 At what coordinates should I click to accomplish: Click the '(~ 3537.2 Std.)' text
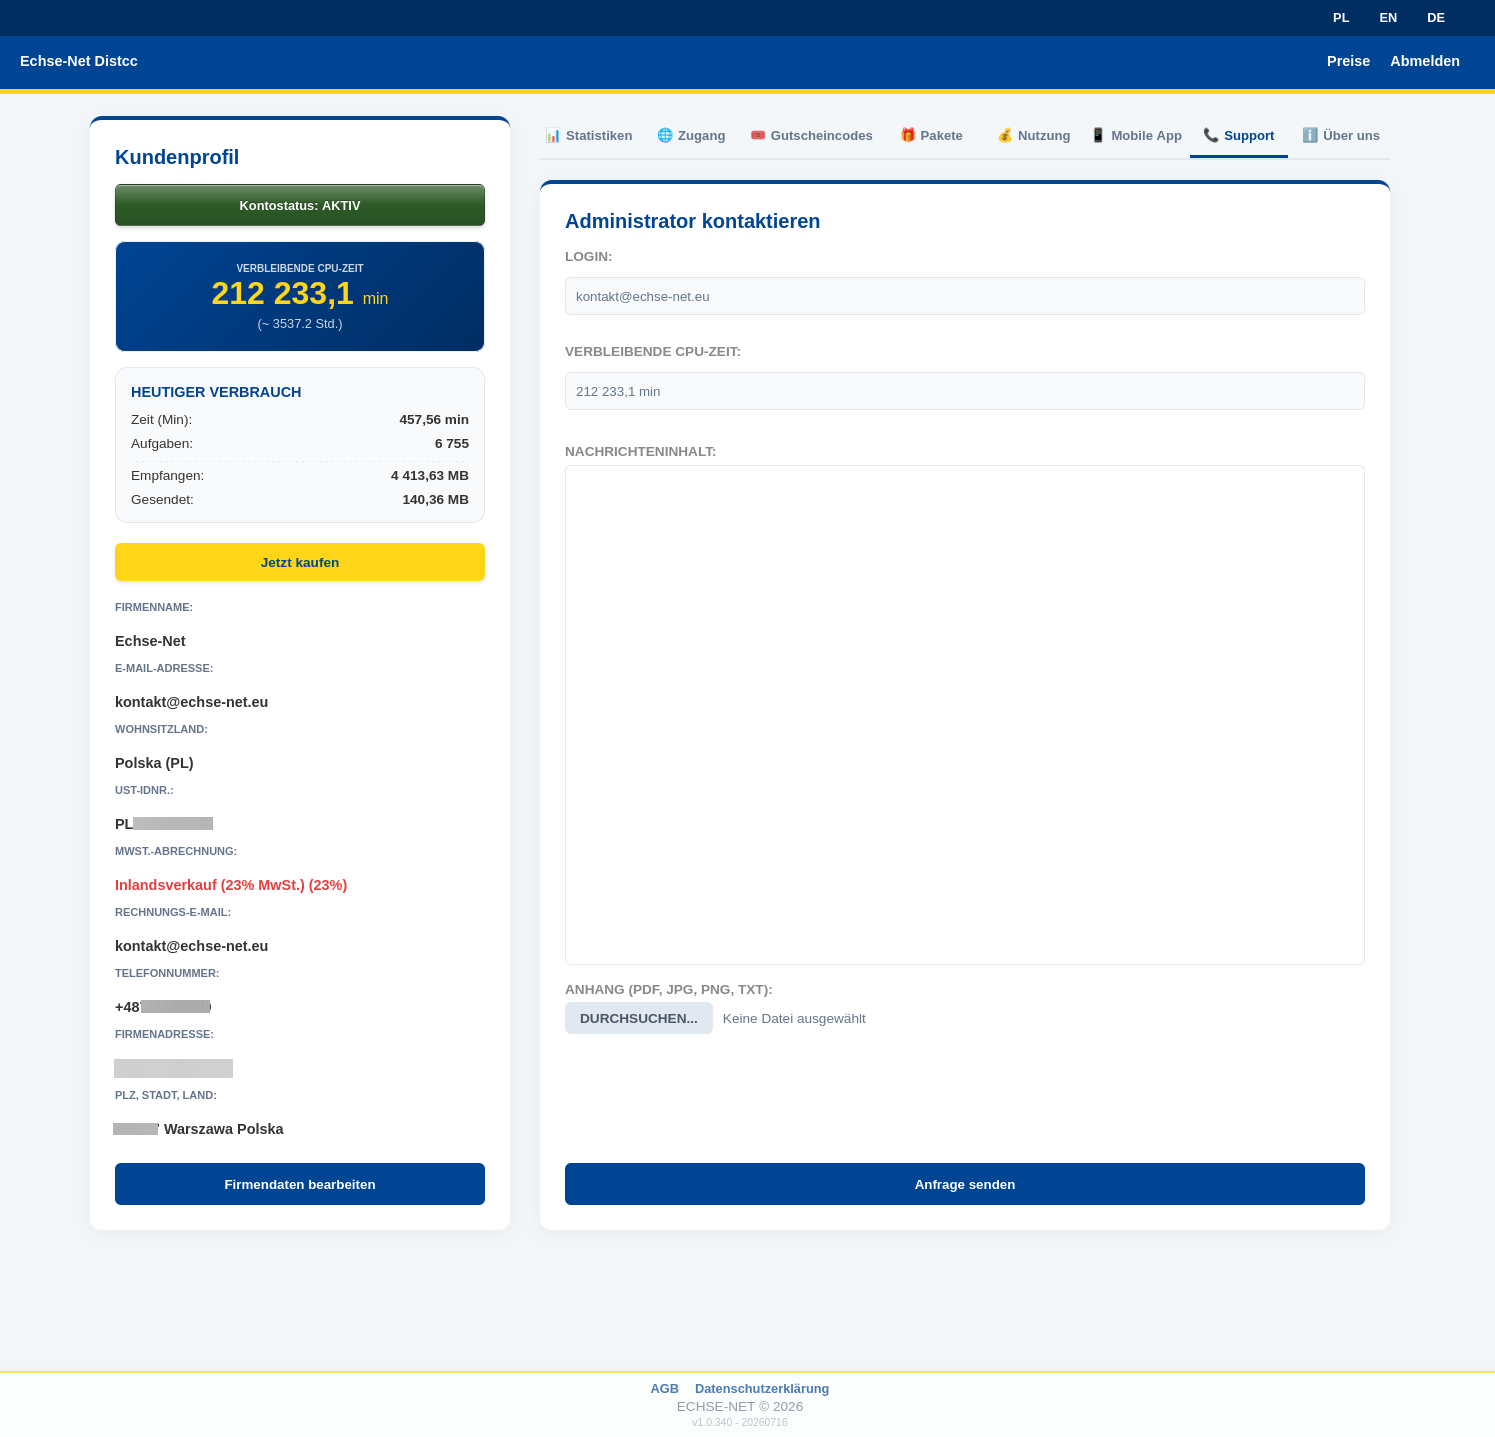pos(300,324)
